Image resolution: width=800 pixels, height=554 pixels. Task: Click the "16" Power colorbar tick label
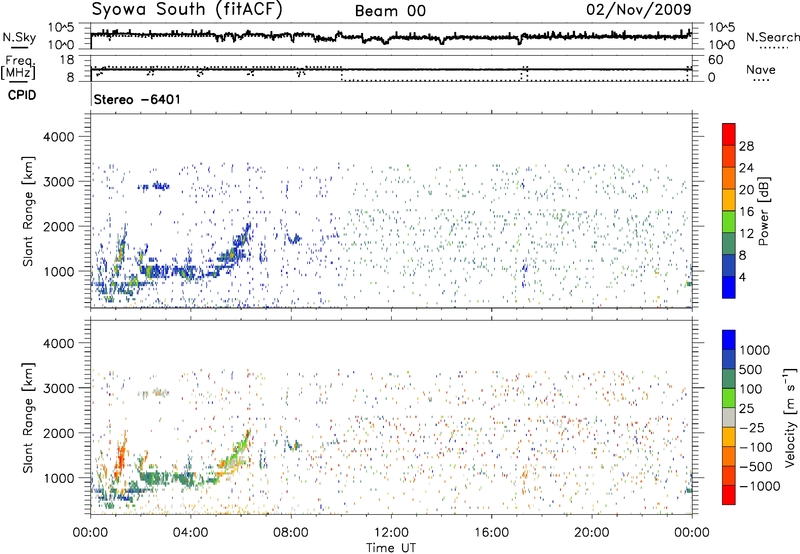(746, 212)
